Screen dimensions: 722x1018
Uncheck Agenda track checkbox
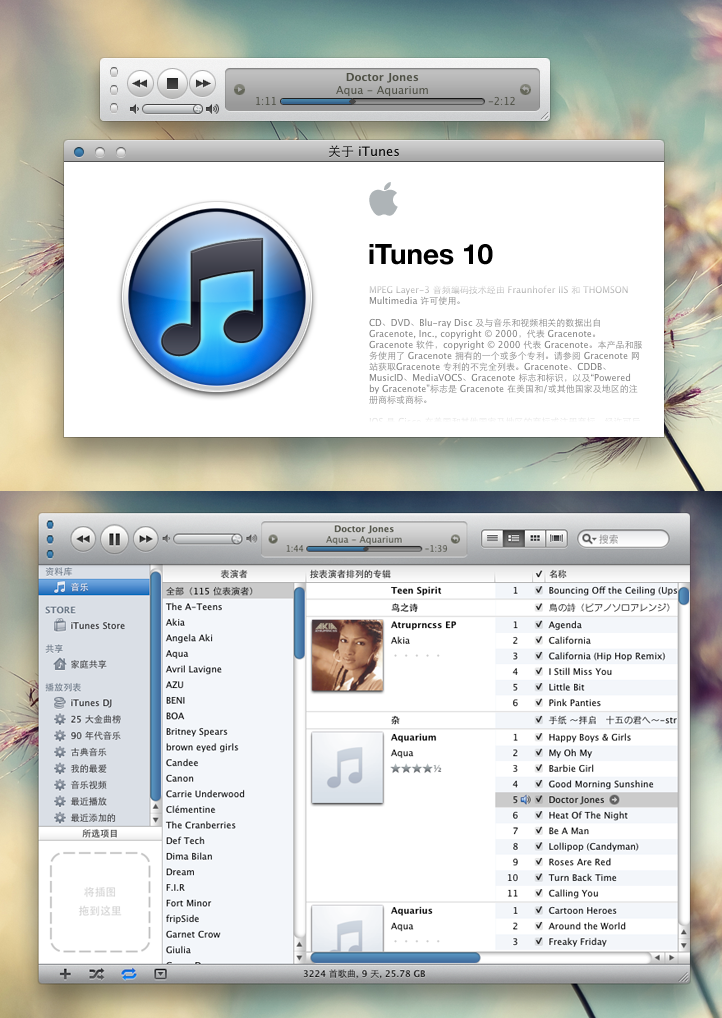[538, 625]
